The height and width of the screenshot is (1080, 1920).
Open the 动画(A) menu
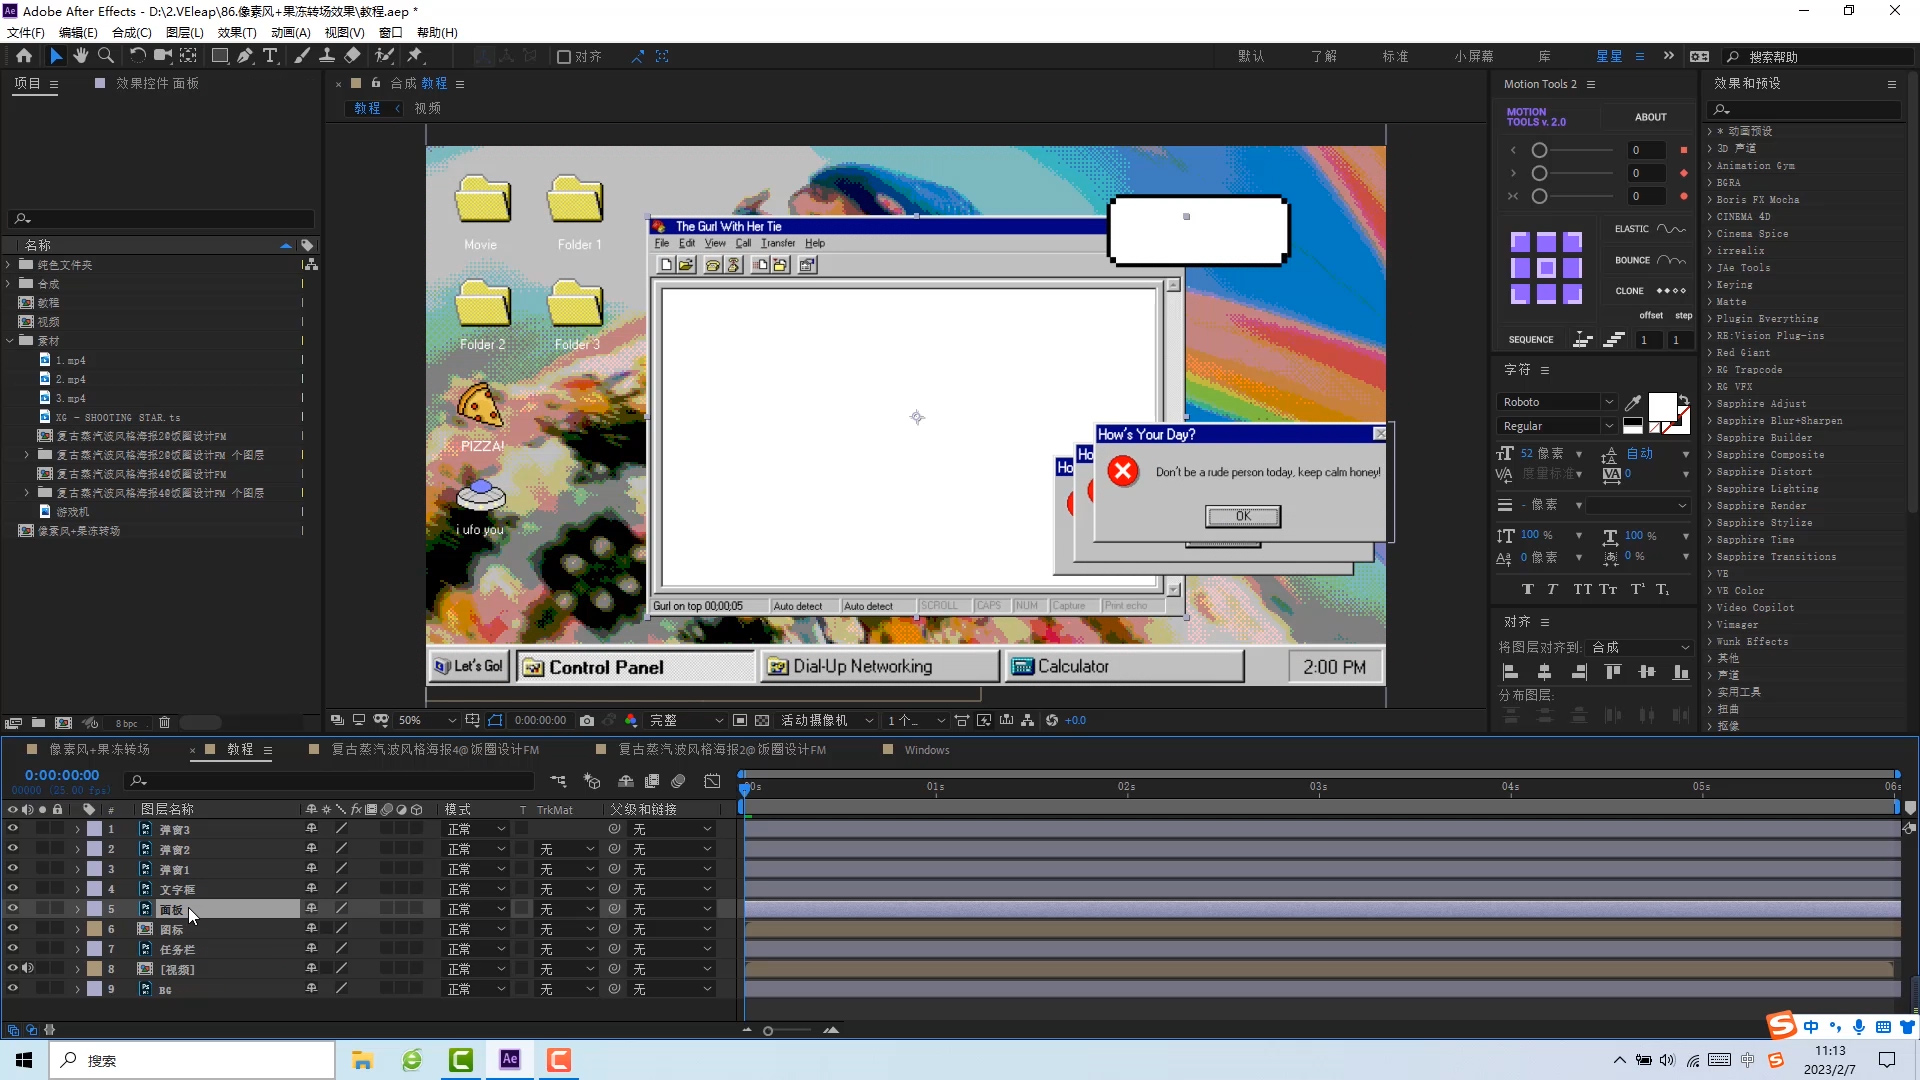click(291, 32)
